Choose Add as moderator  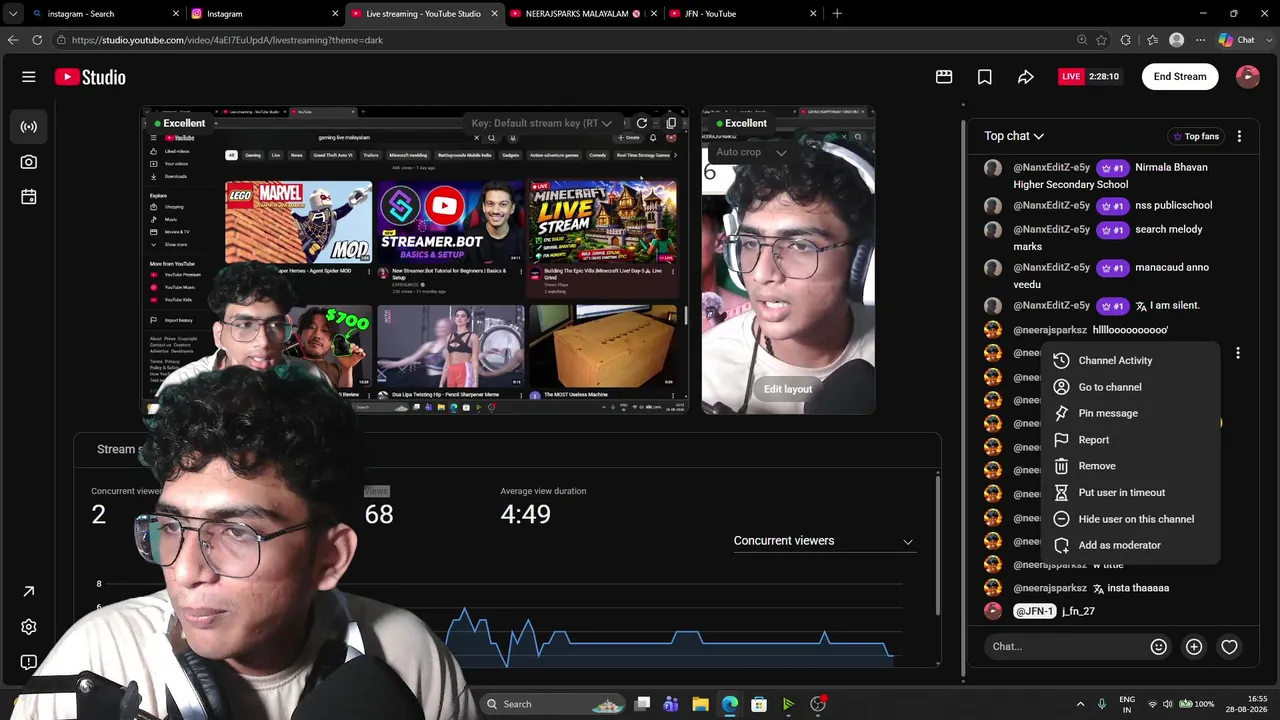pos(1131,546)
